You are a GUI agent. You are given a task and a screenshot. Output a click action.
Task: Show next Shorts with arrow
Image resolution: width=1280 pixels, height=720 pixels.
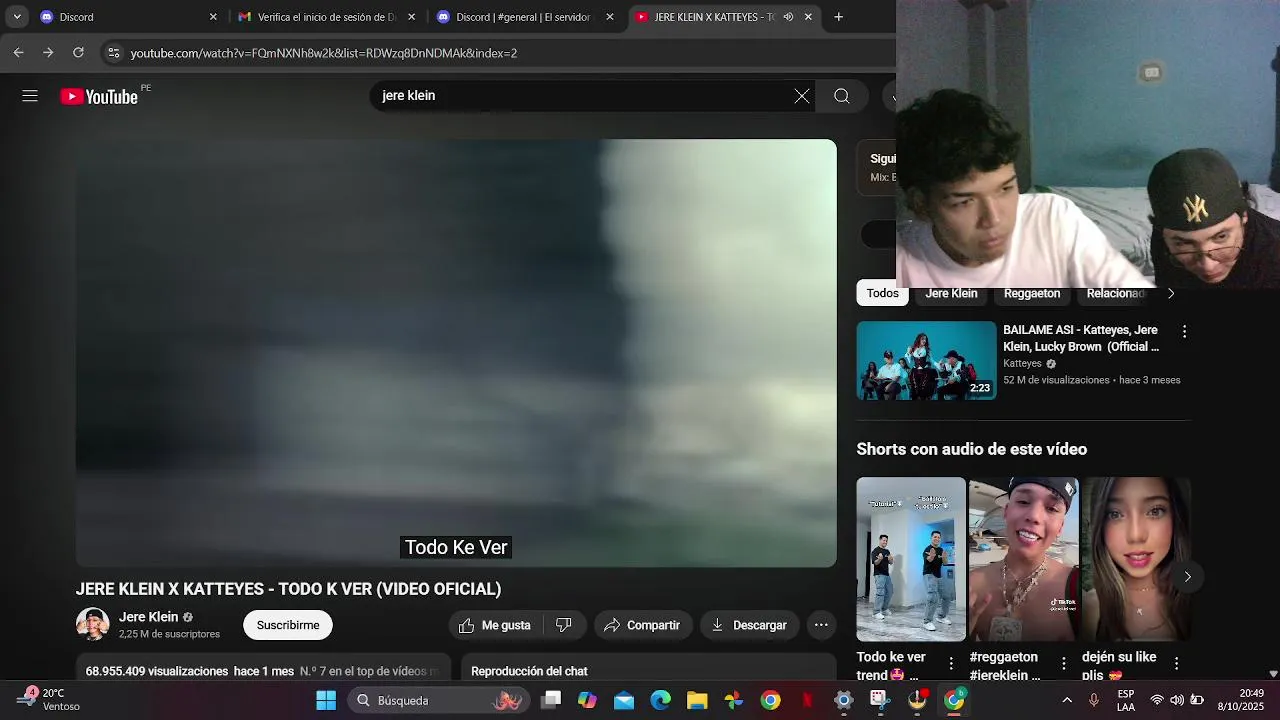point(1187,576)
